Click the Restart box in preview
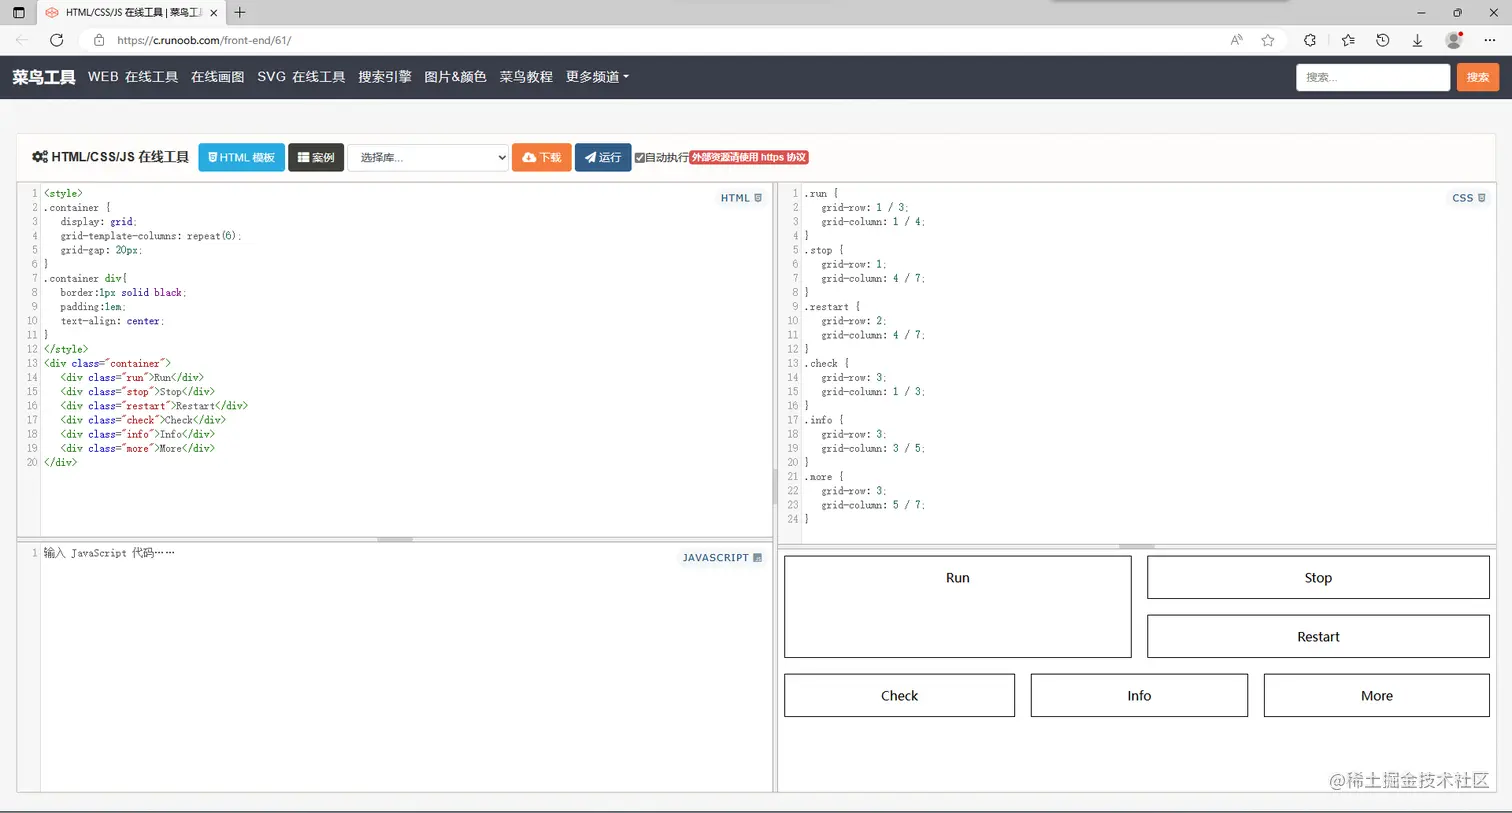 coord(1318,637)
